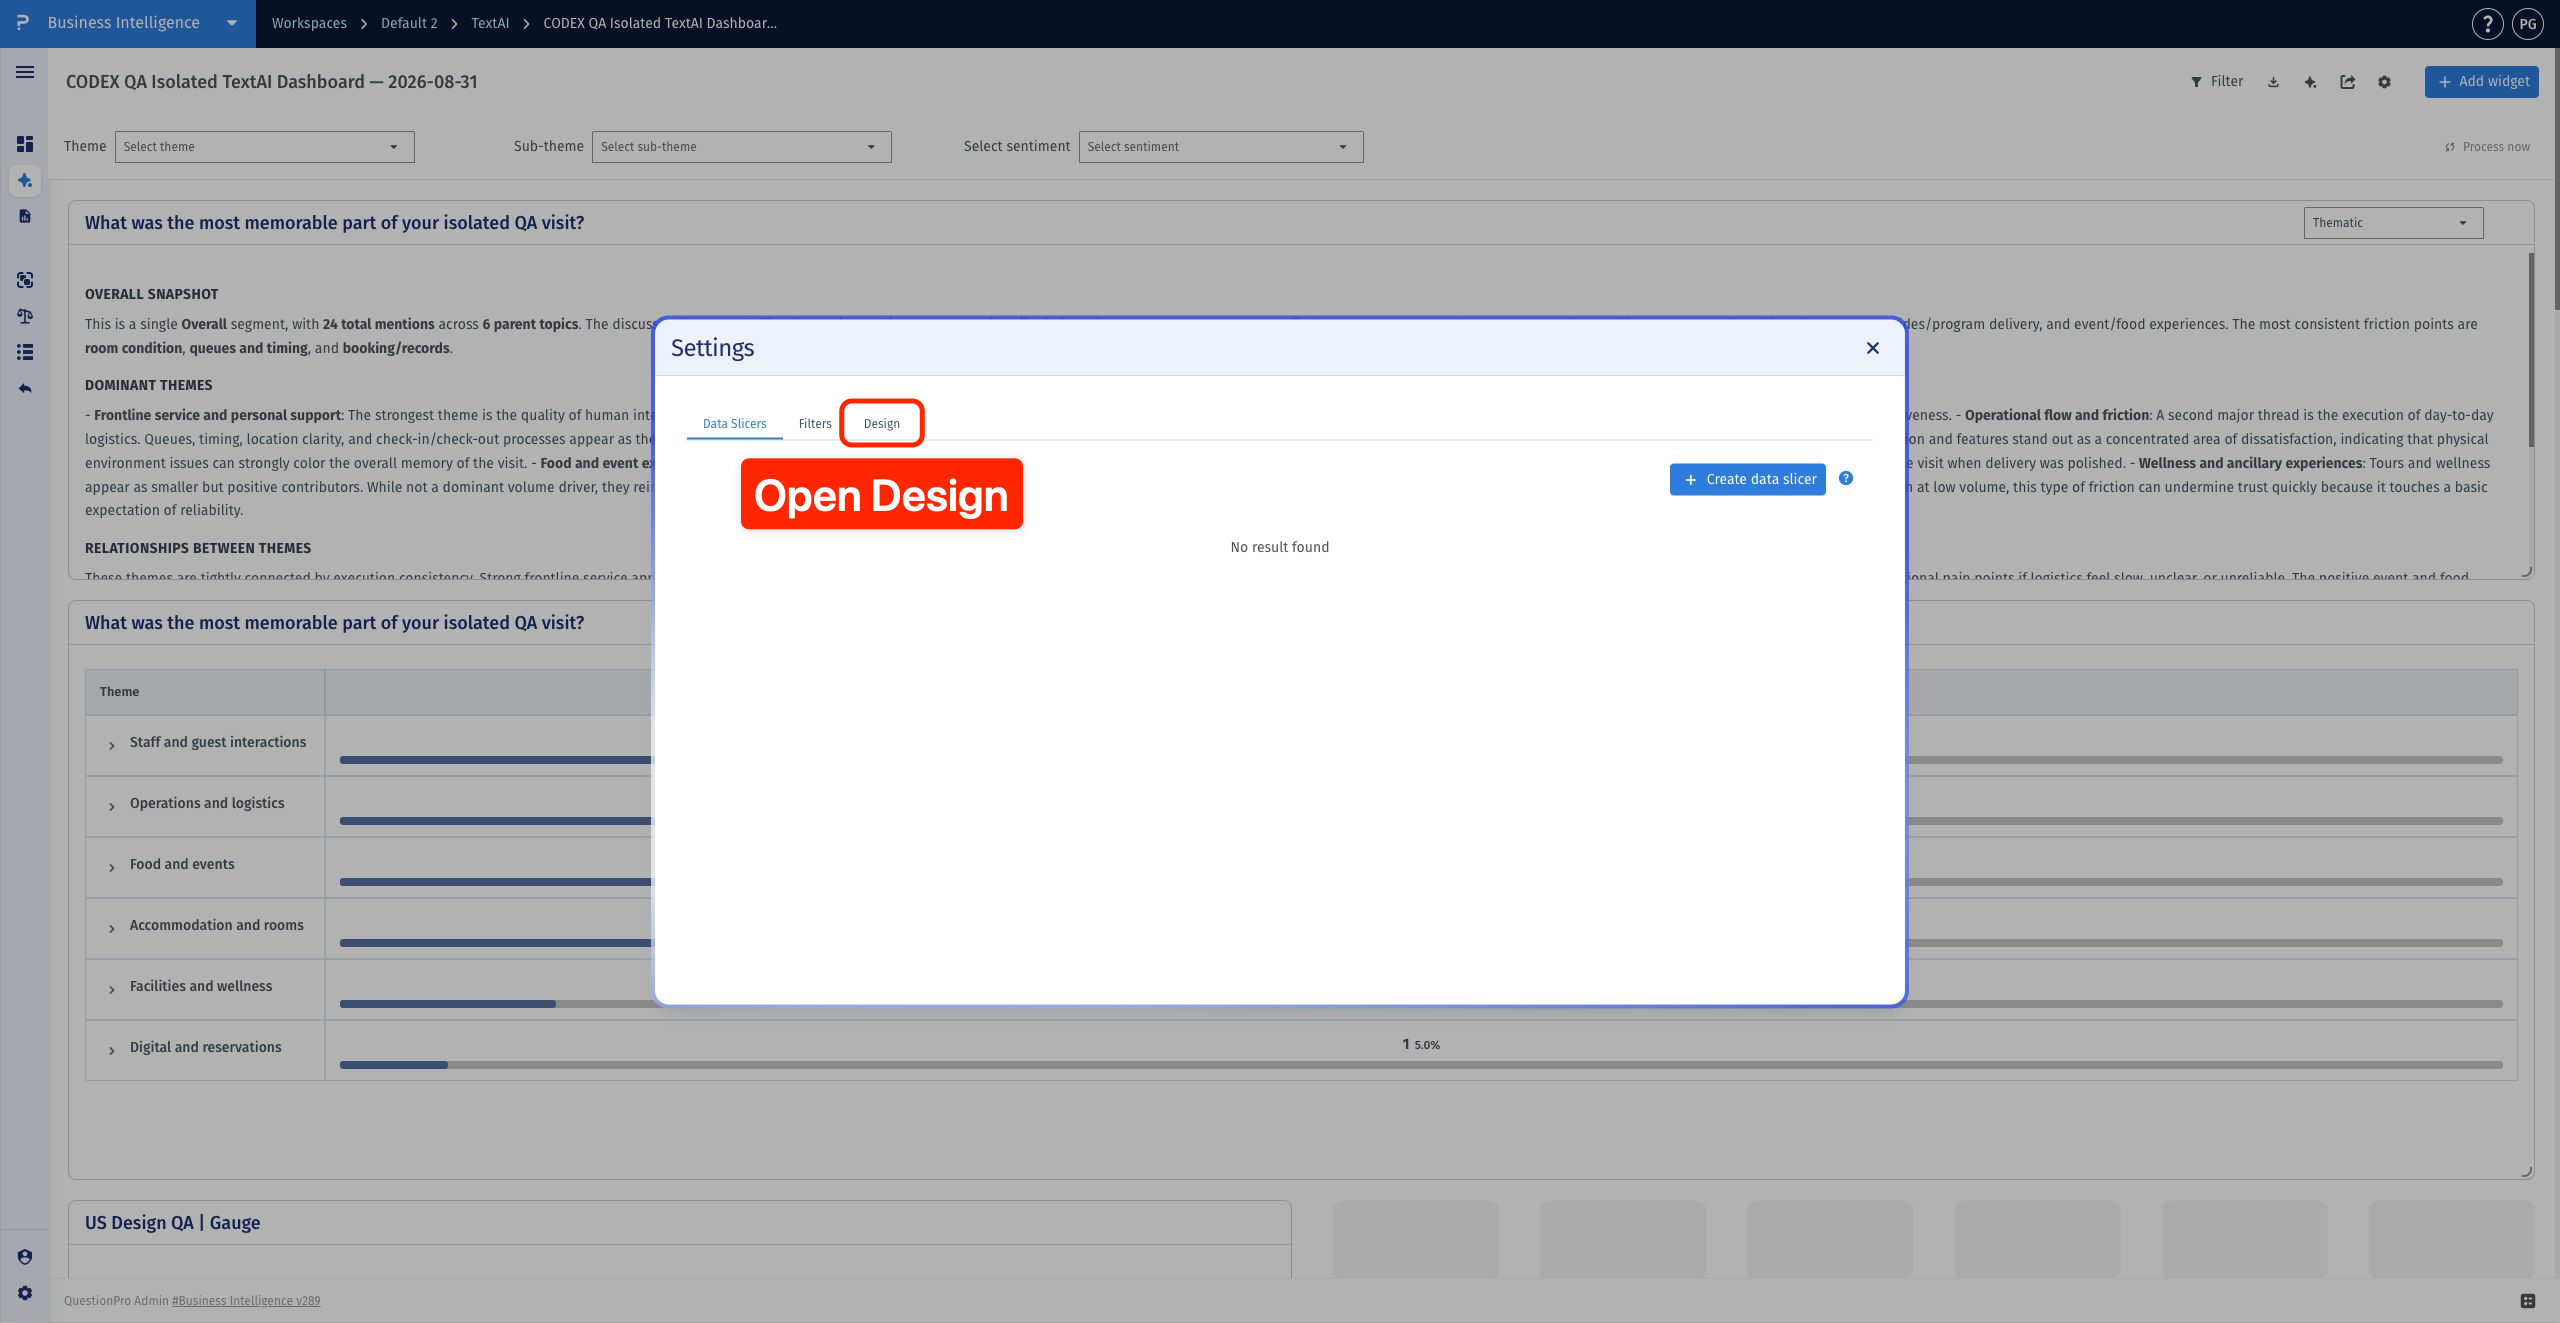Open the PG user avatar menu
This screenshot has height=1323, width=2560.
click(x=2528, y=24)
